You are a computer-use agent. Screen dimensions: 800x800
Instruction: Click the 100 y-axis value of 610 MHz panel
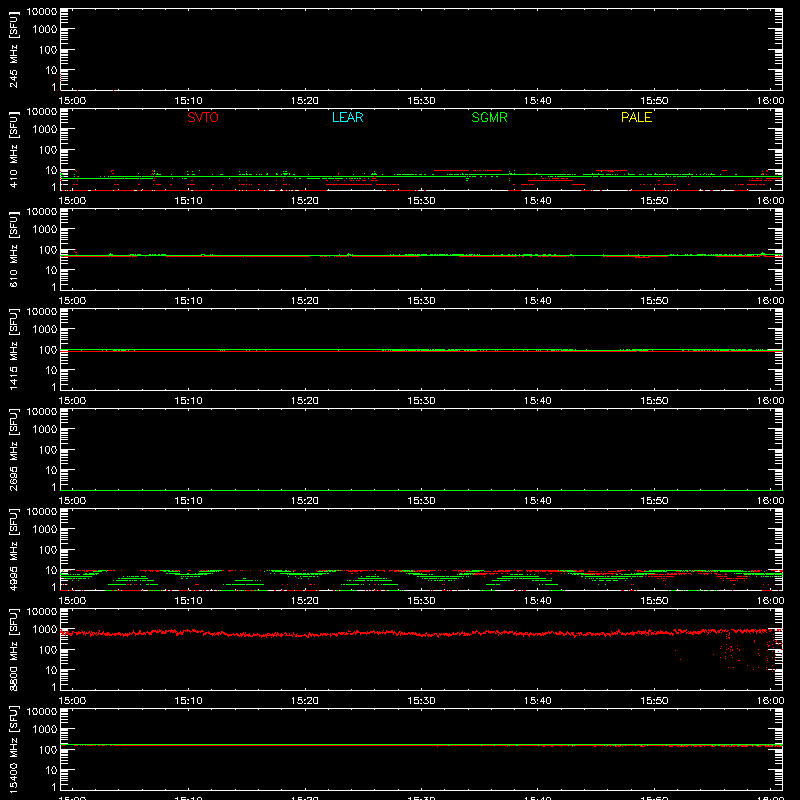coord(48,250)
